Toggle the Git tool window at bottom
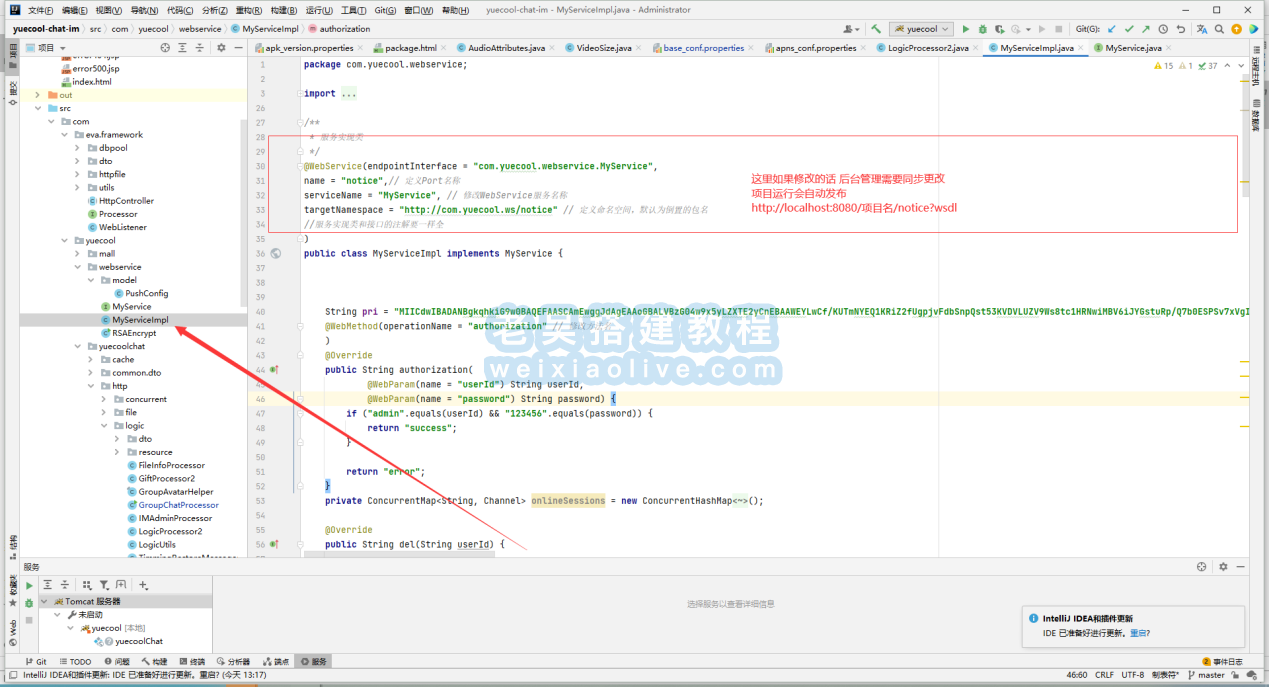This screenshot has height=687, width=1269. 36,662
